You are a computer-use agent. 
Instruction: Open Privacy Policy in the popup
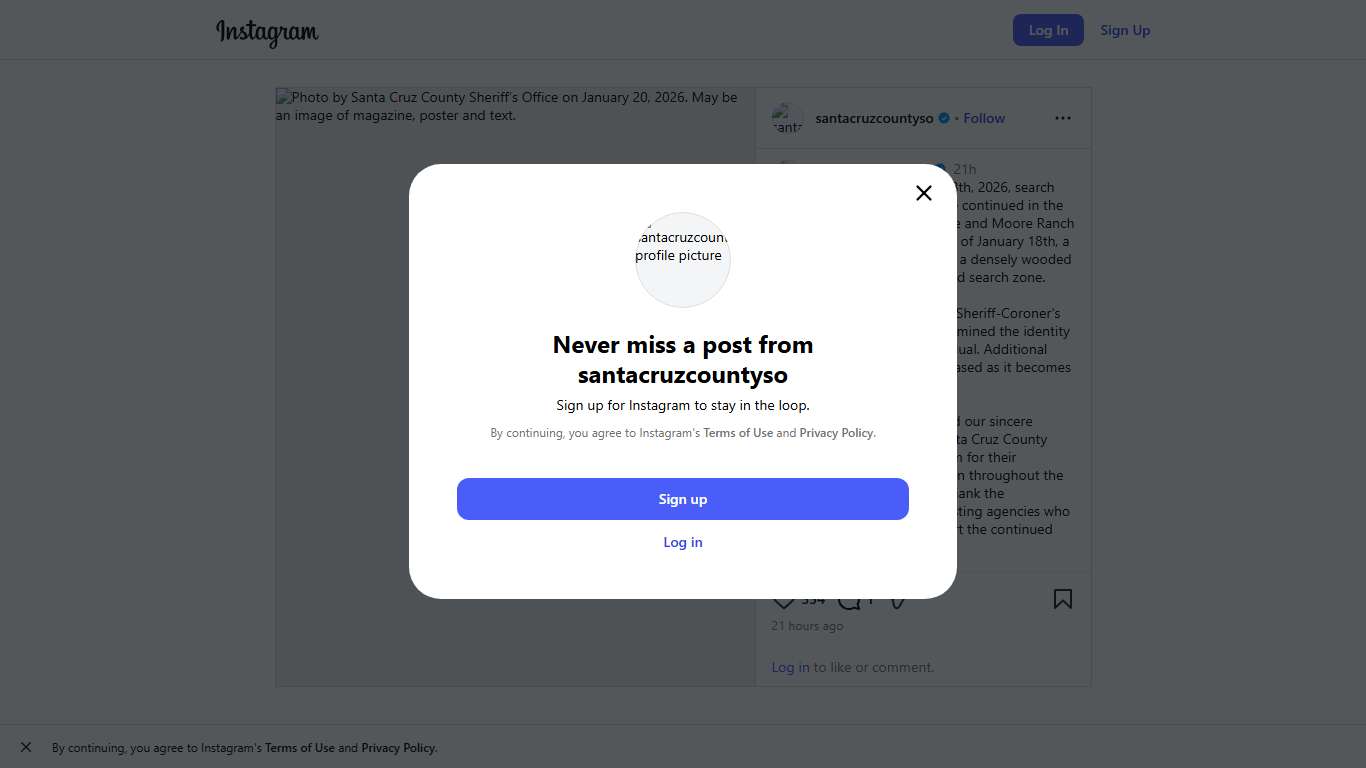(836, 433)
